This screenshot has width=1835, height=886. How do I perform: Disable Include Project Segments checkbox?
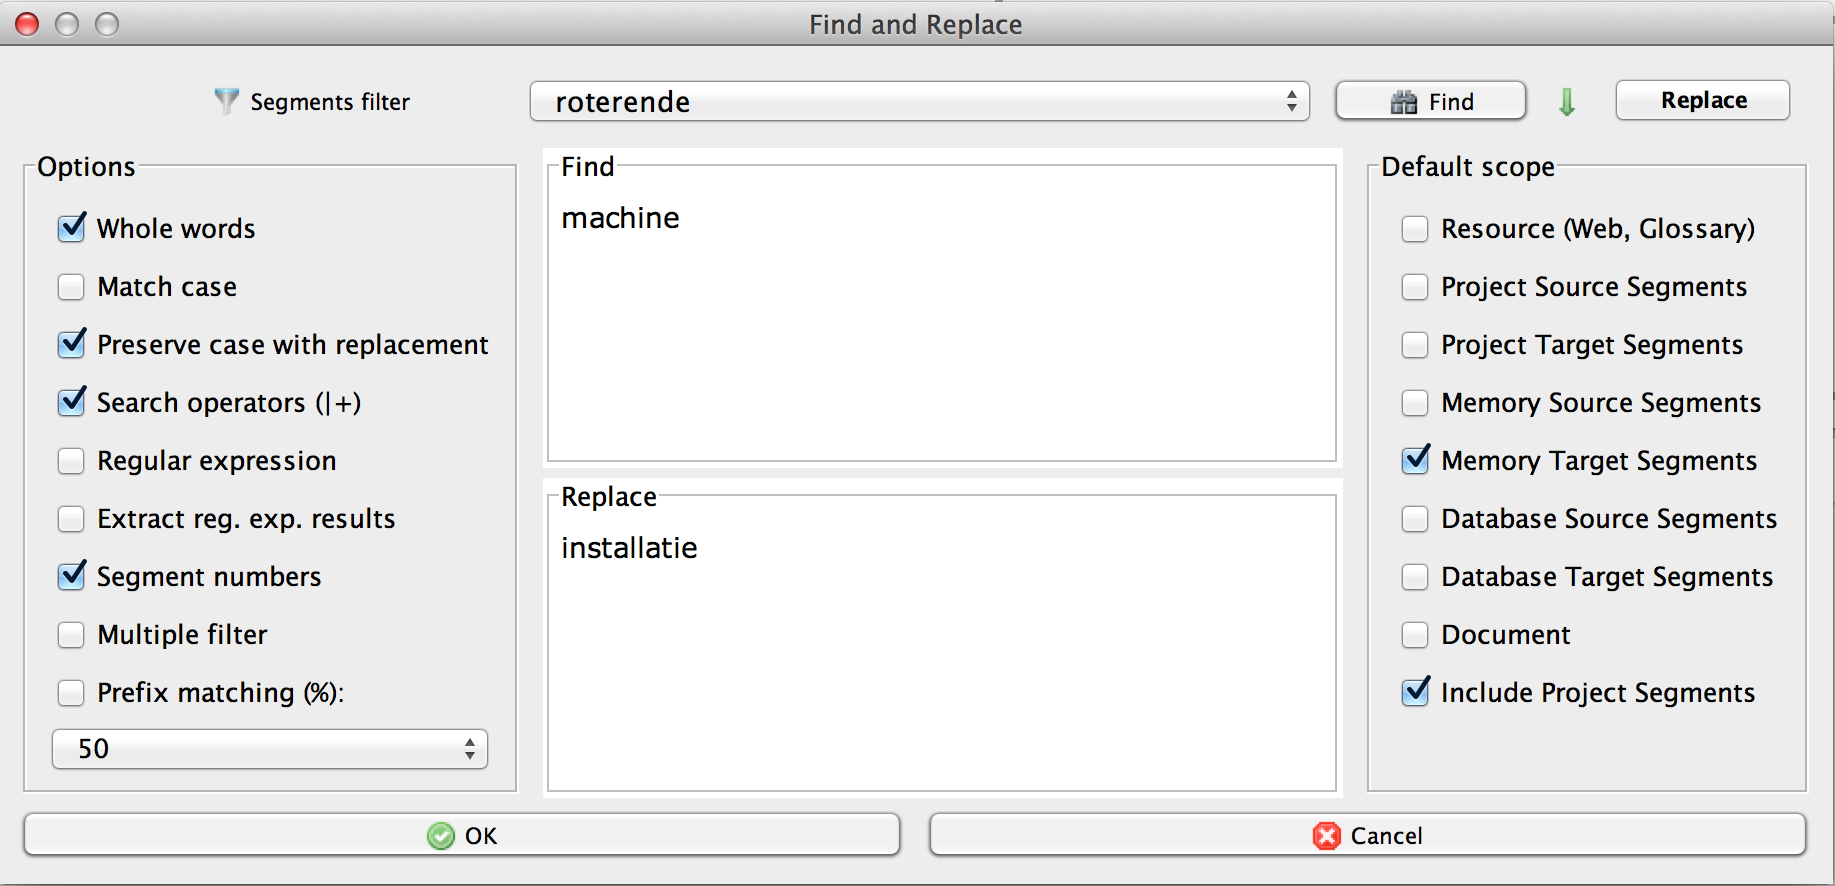1415,693
